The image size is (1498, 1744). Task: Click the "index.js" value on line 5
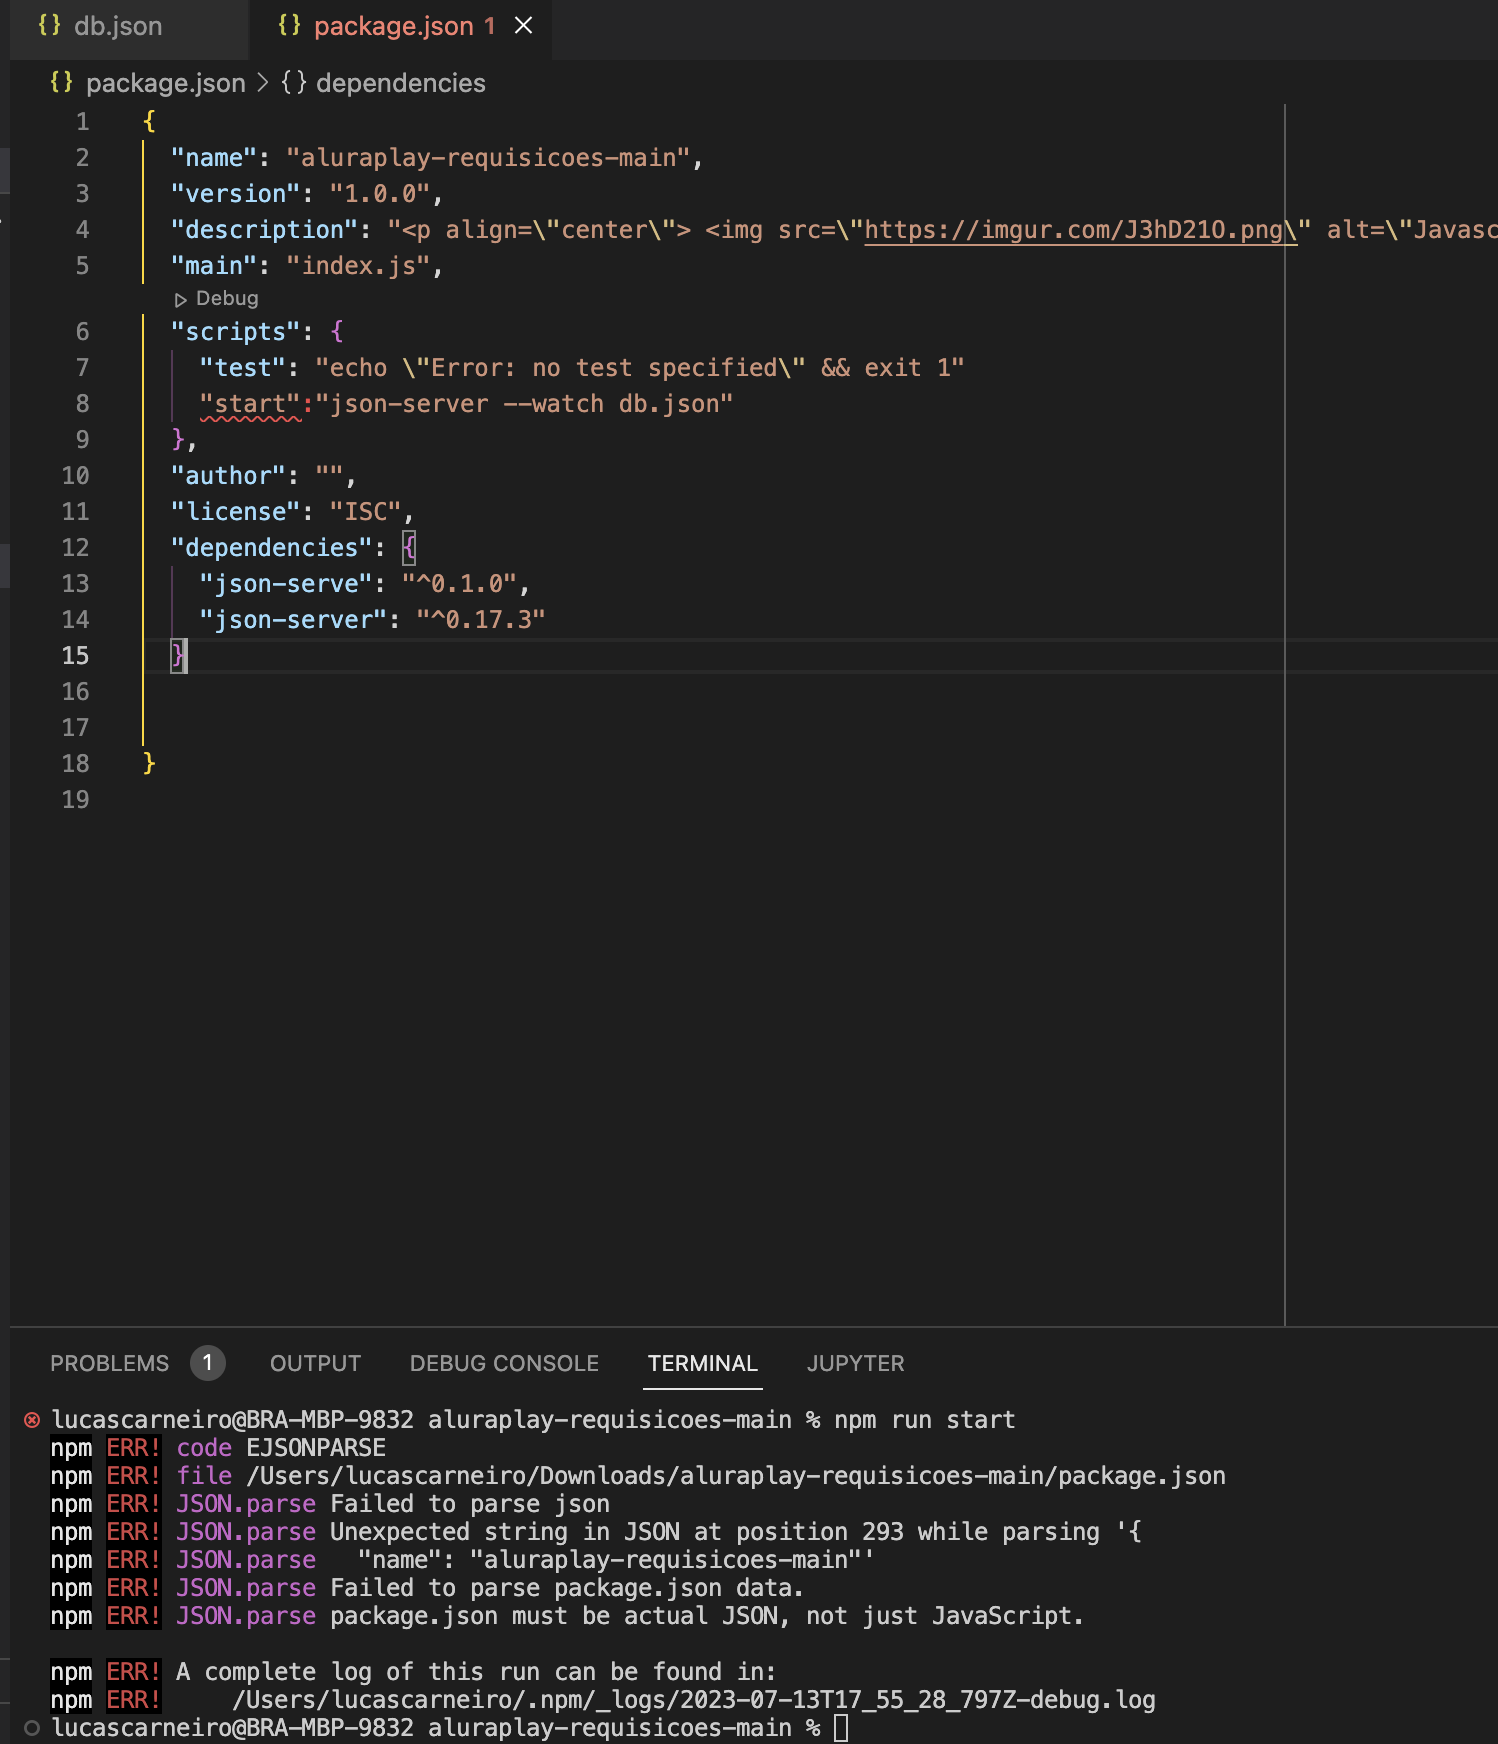coord(359,266)
